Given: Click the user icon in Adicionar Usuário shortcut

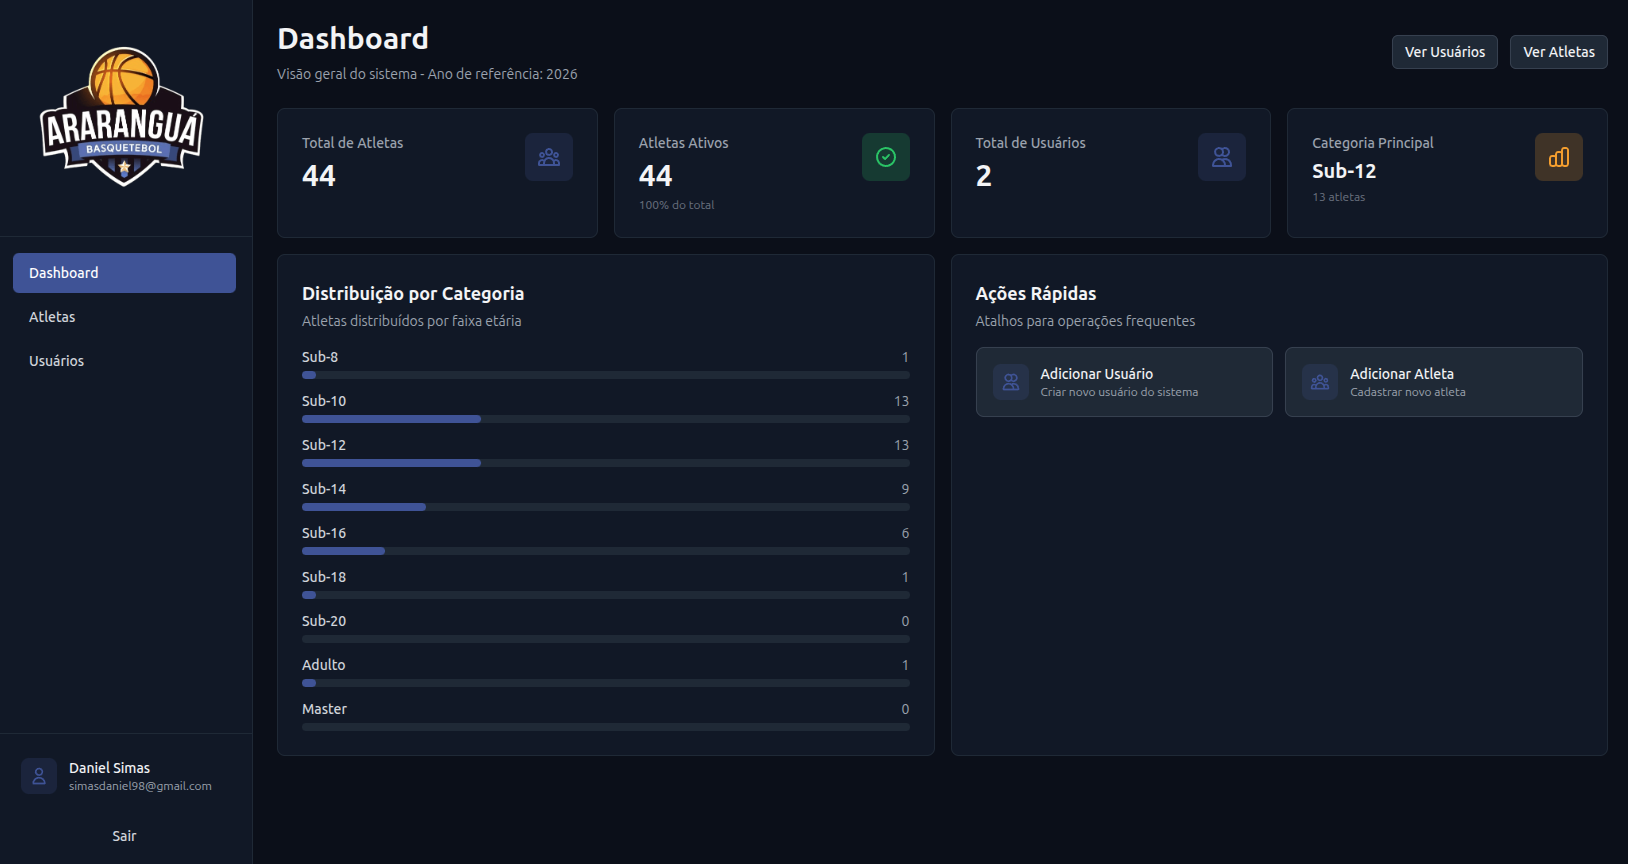Looking at the screenshot, I should [1011, 382].
